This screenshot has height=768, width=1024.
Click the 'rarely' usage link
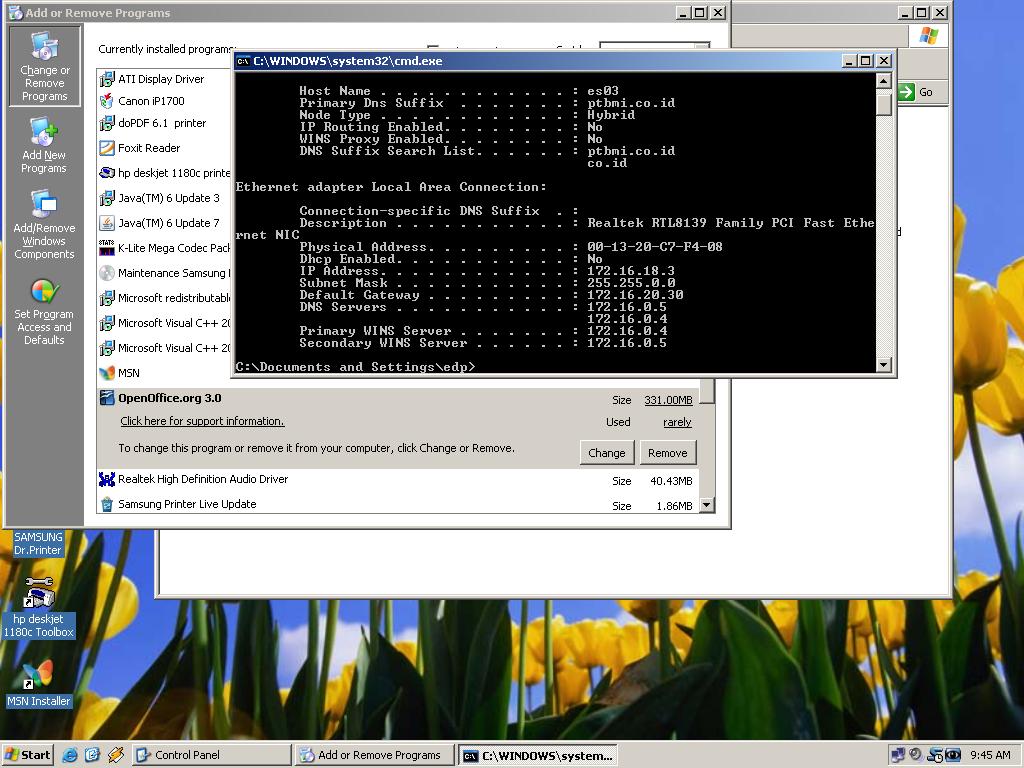coord(677,423)
